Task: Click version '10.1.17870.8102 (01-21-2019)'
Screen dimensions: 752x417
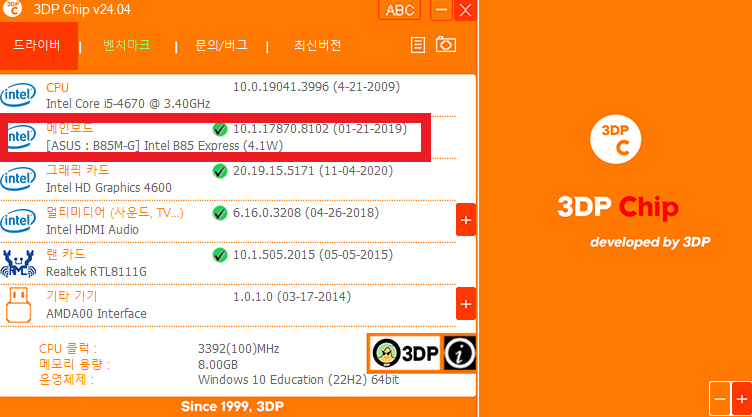Action: (320, 129)
